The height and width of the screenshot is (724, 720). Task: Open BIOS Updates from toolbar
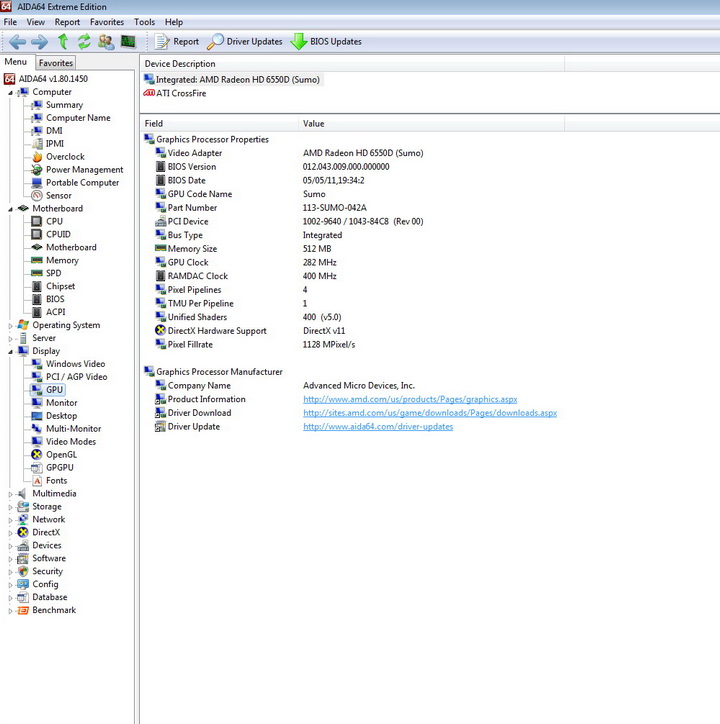[x=327, y=42]
